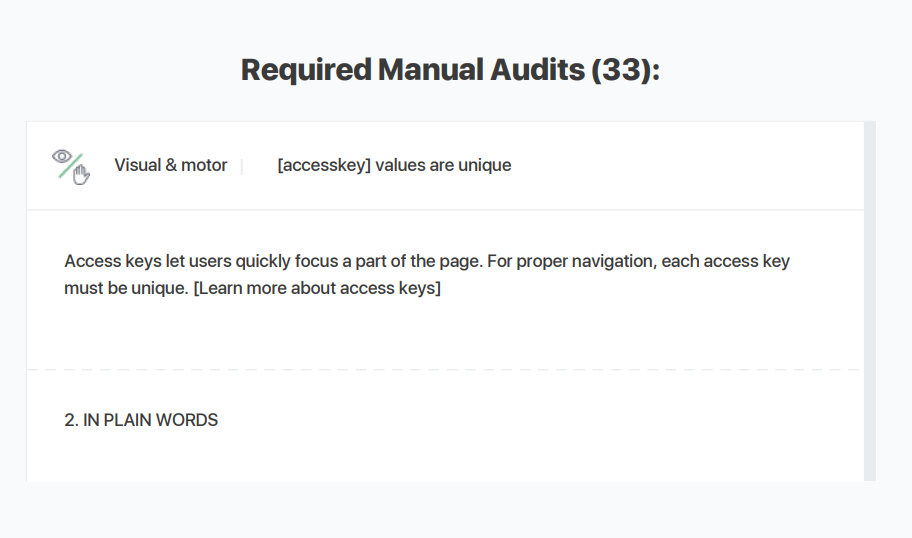Click the hand symbol in the category icon
Screen dimensions: 912x538
81,174
